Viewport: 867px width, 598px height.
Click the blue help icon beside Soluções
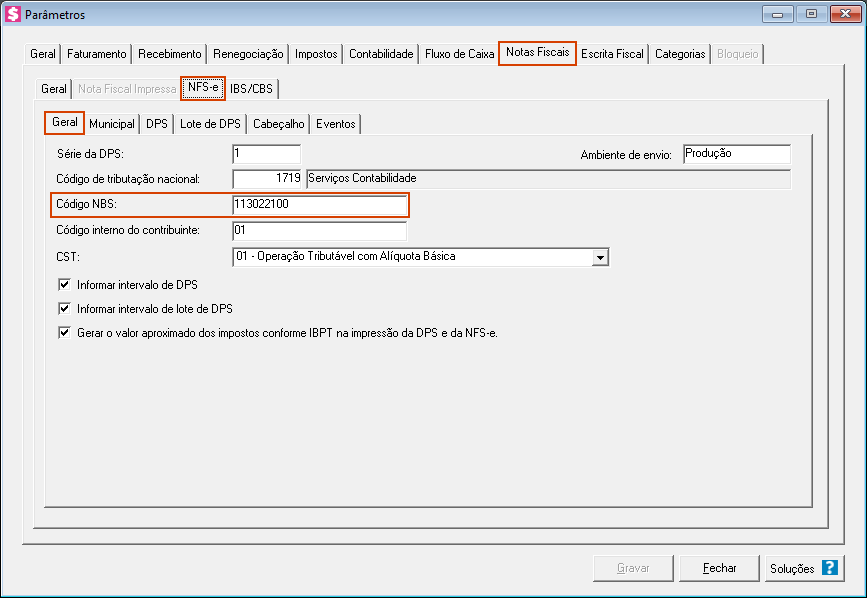point(829,568)
